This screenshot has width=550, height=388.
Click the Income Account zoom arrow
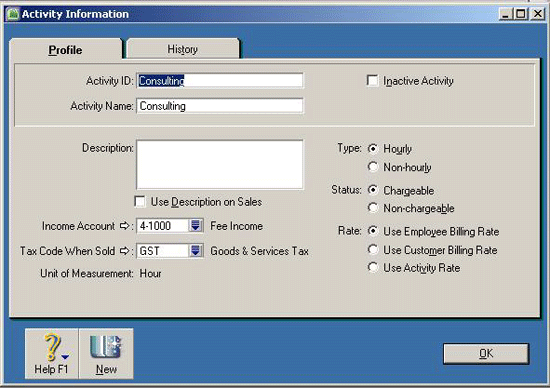[x=124, y=226]
